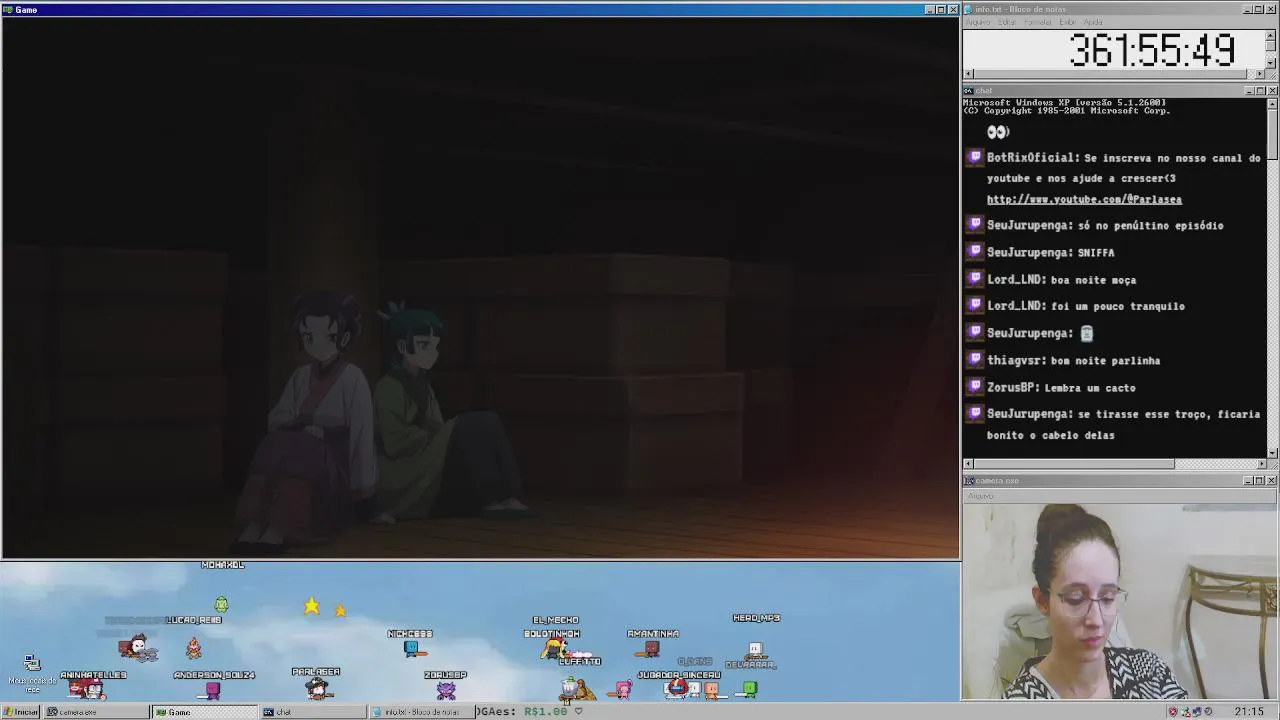1280x720 pixels.
Task: Open the Iniciar start menu
Action: pos(20,712)
